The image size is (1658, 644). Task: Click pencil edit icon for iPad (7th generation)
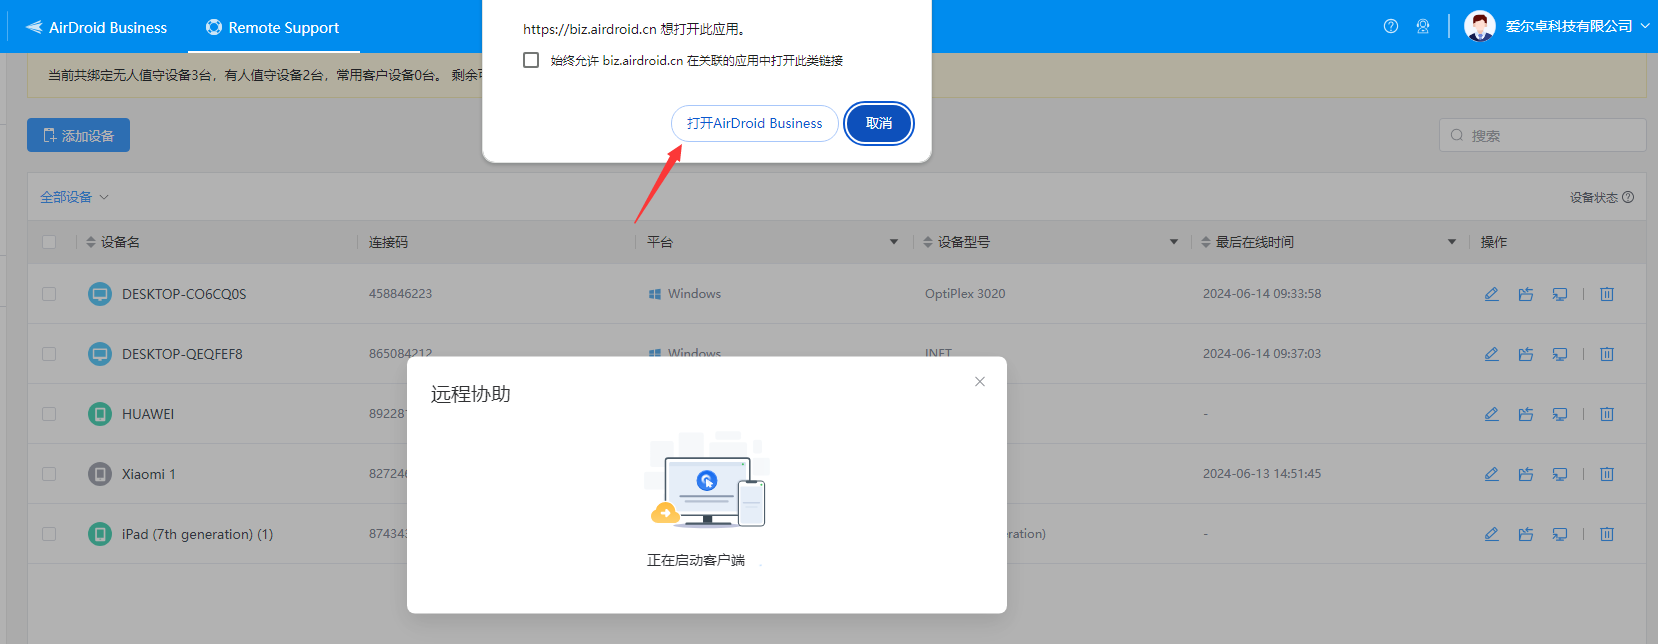(x=1491, y=534)
